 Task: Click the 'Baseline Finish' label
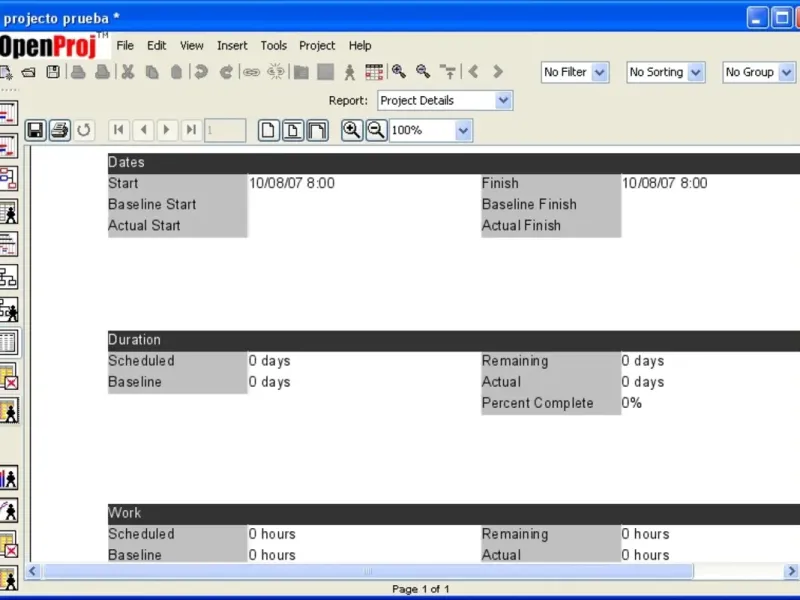click(529, 205)
